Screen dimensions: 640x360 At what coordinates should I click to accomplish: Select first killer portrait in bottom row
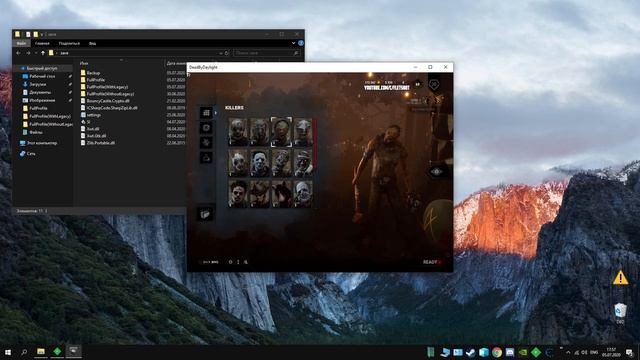(238, 194)
